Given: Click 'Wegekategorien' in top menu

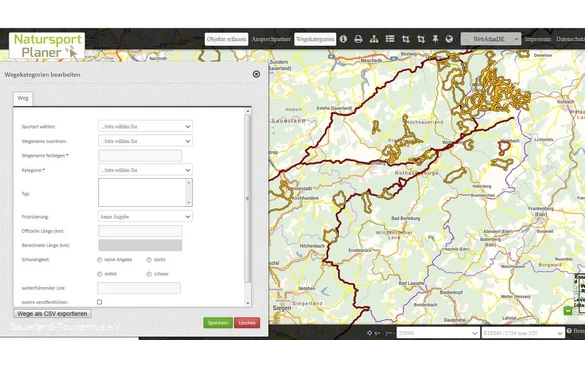Looking at the screenshot, I should point(315,39).
